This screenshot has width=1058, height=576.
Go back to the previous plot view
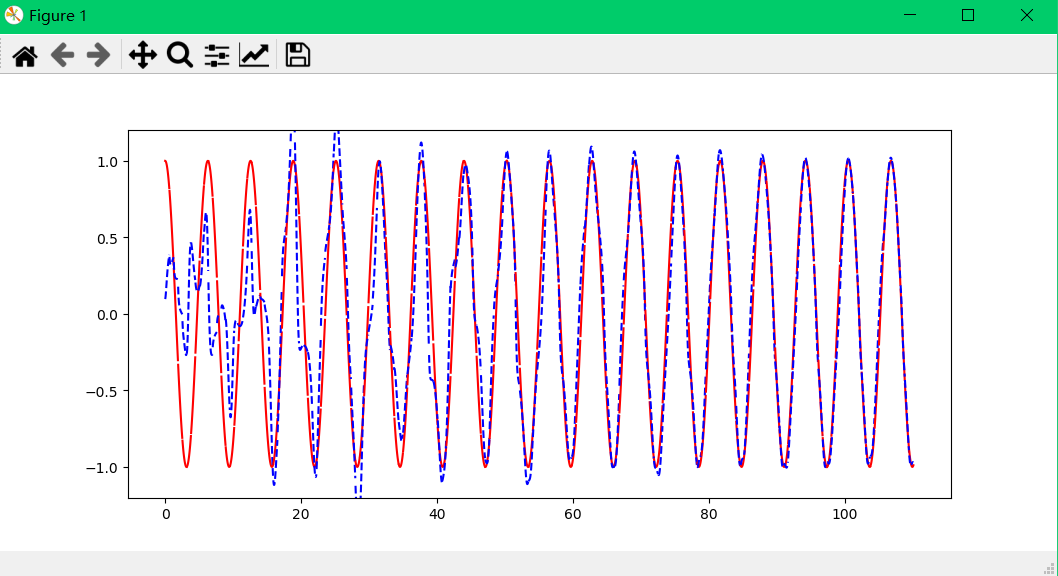point(62,55)
